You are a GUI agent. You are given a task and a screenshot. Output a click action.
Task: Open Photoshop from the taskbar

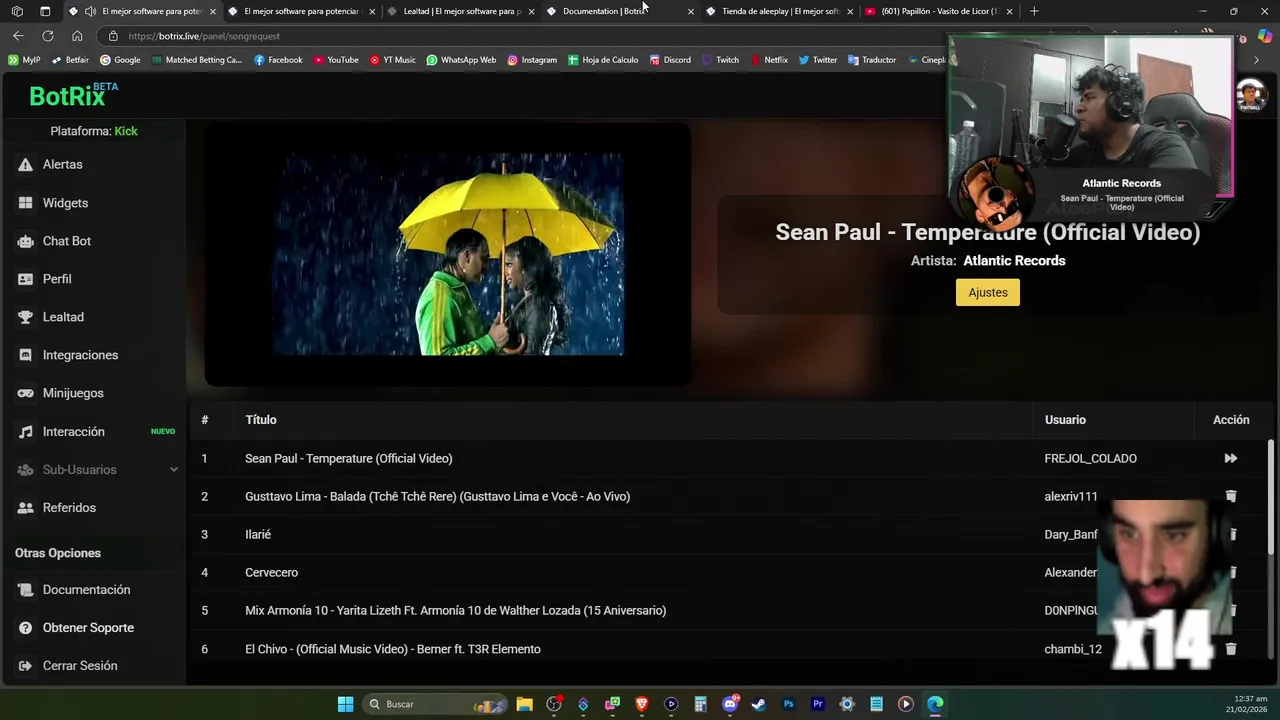(x=788, y=704)
